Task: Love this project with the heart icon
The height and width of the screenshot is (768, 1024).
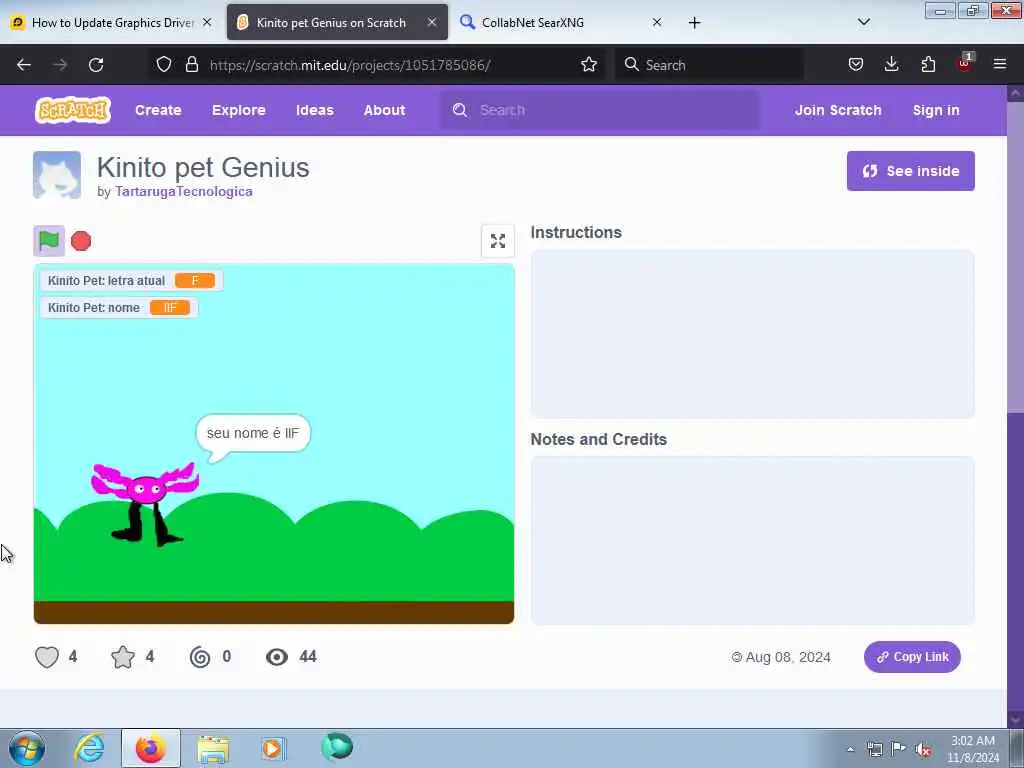Action: pyautogui.click(x=47, y=656)
